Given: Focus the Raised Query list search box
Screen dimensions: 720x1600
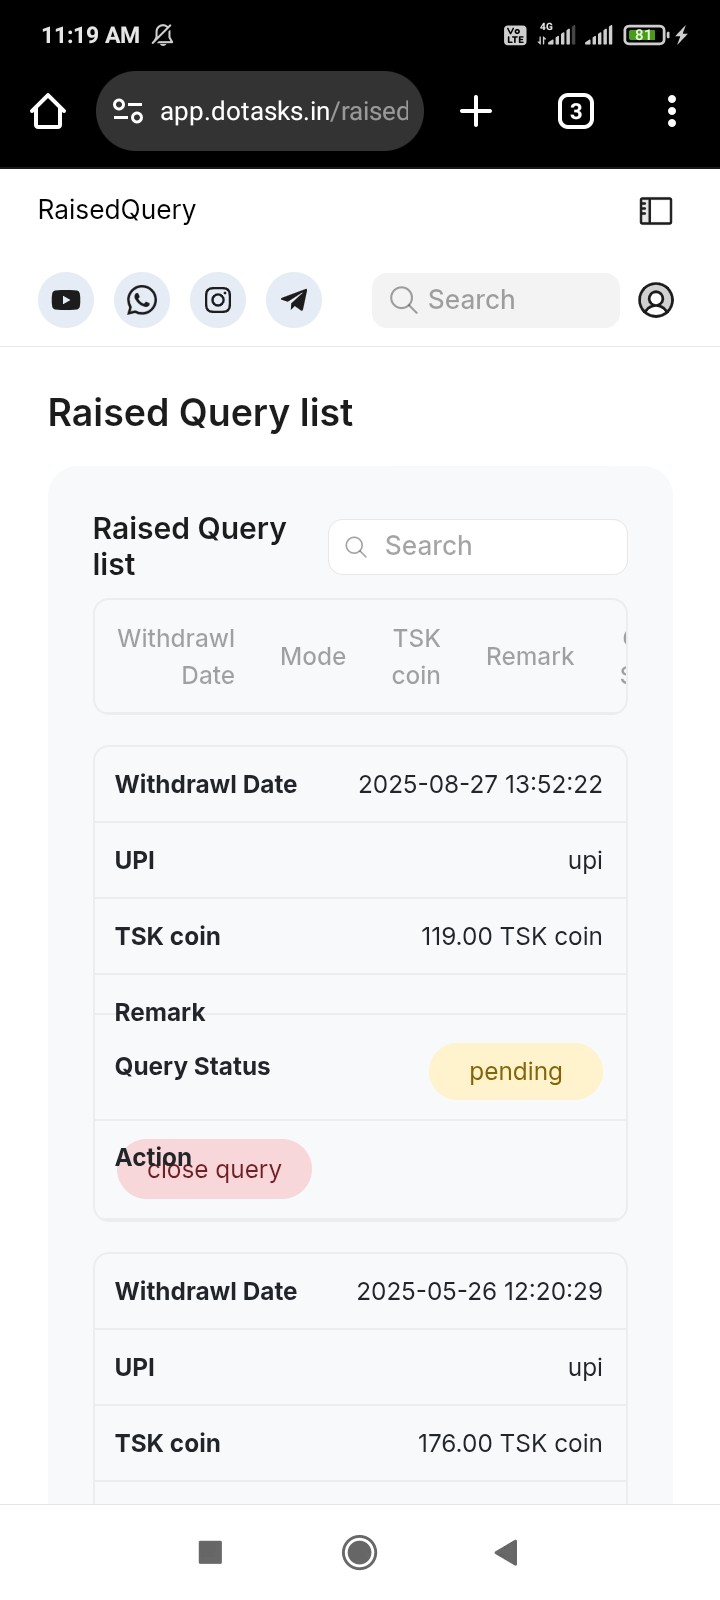Looking at the screenshot, I should tap(478, 547).
